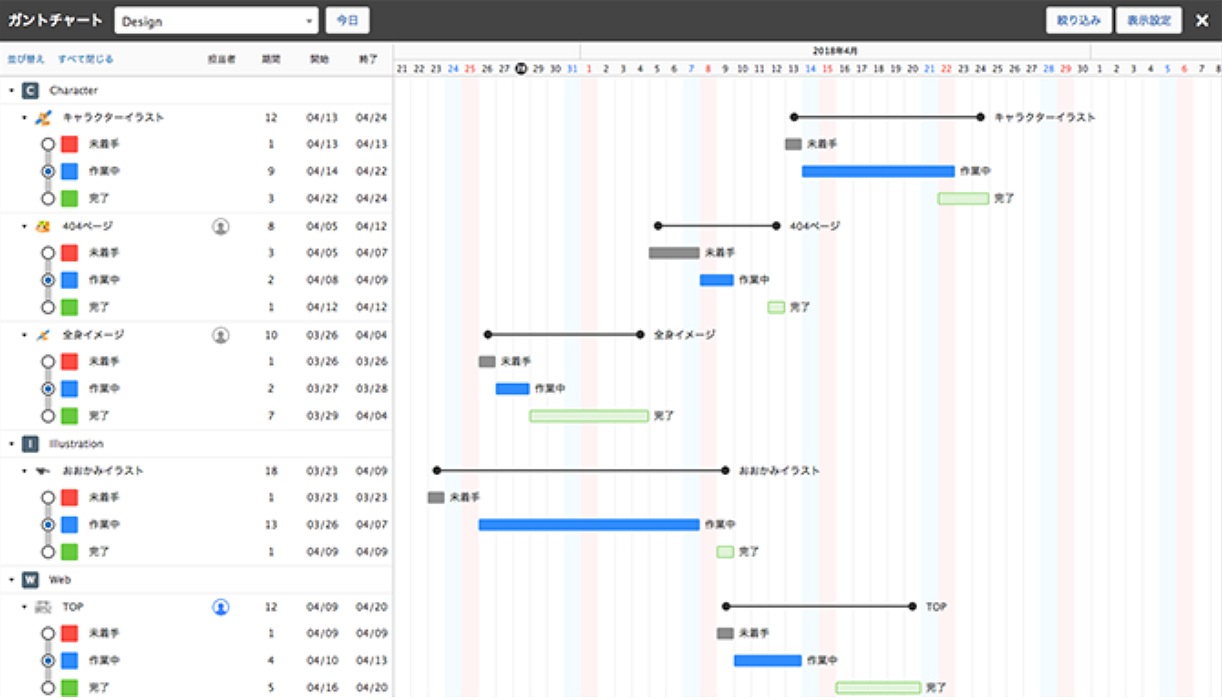Open the 絞り込み filter button
This screenshot has height=700, width=1222.
pyautogui.click(x=1078, y=21)
